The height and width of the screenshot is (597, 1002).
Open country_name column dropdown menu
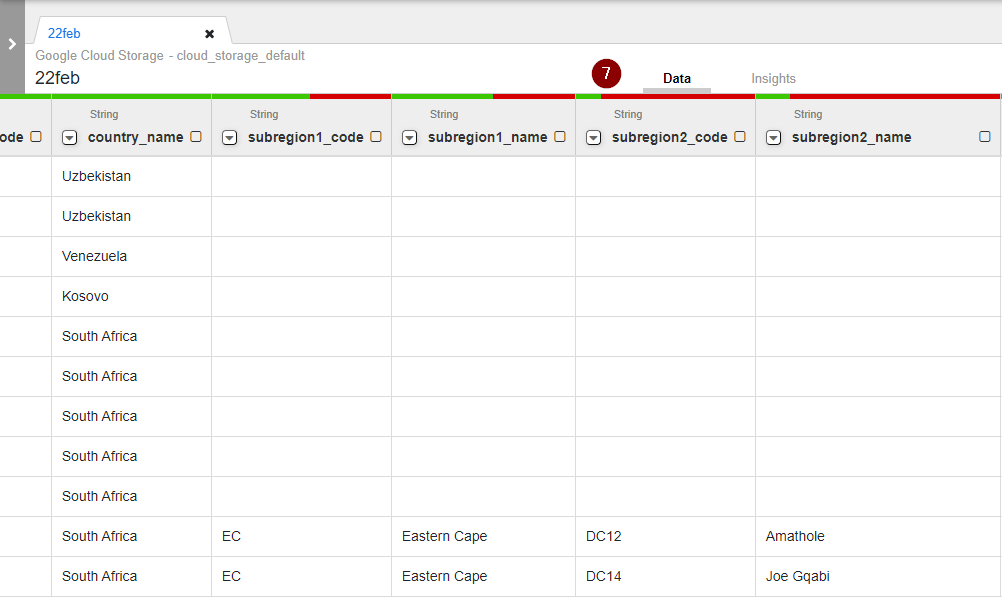[x=70, y=138]
